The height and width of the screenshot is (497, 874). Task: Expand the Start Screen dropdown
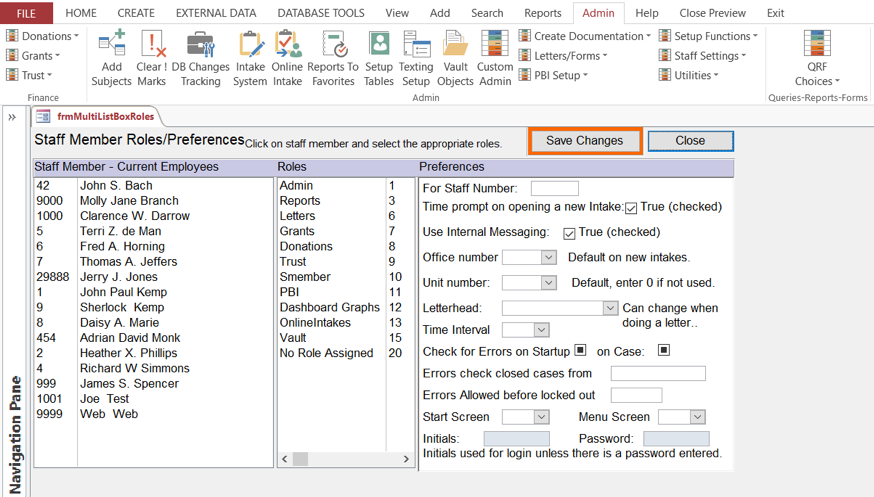[x=542, y=417]
